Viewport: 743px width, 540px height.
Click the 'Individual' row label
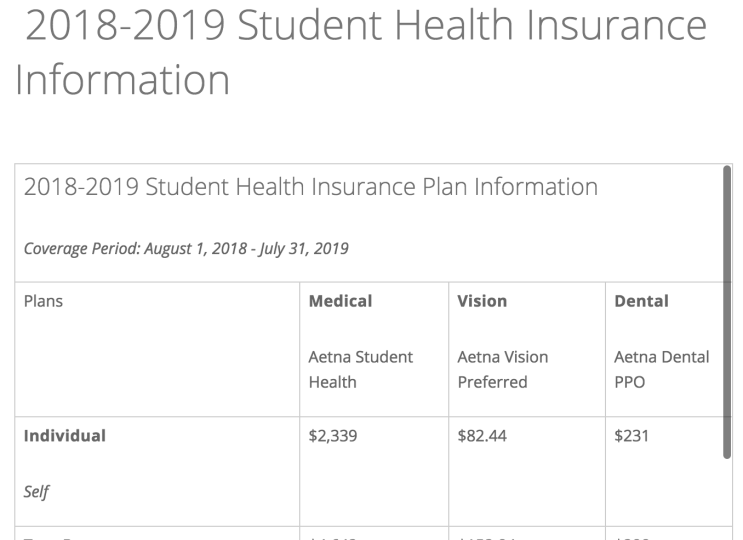65,437
